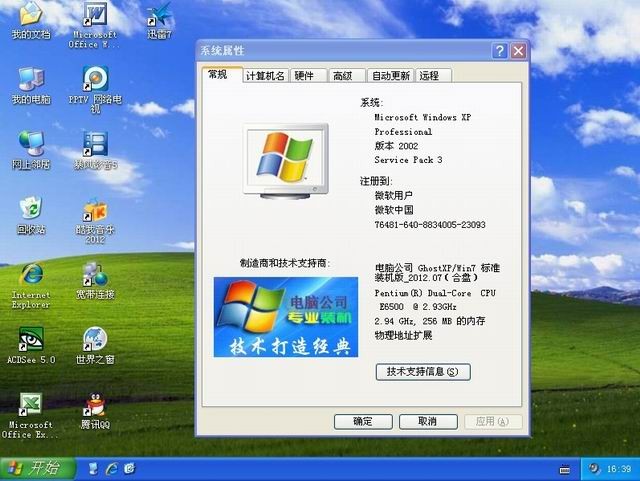
Task: Select the 回收站 recycle bin icon
Action: [31, 216]
